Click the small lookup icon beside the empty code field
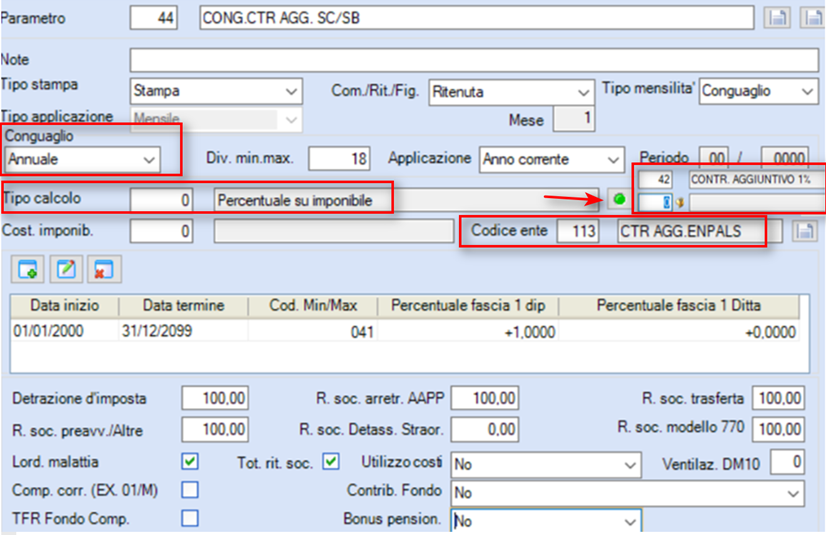The width and height of the screenshot is (826, 535). (681, 202)
